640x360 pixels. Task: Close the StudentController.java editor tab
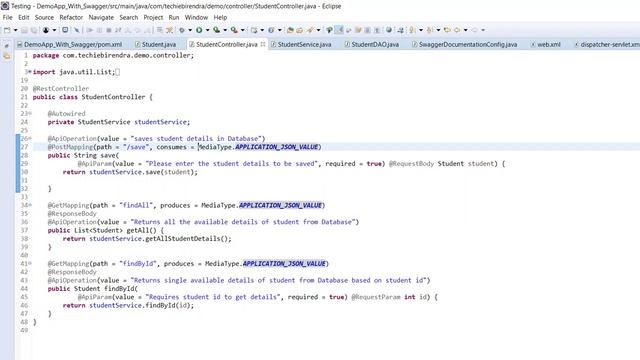pos(263,44)
